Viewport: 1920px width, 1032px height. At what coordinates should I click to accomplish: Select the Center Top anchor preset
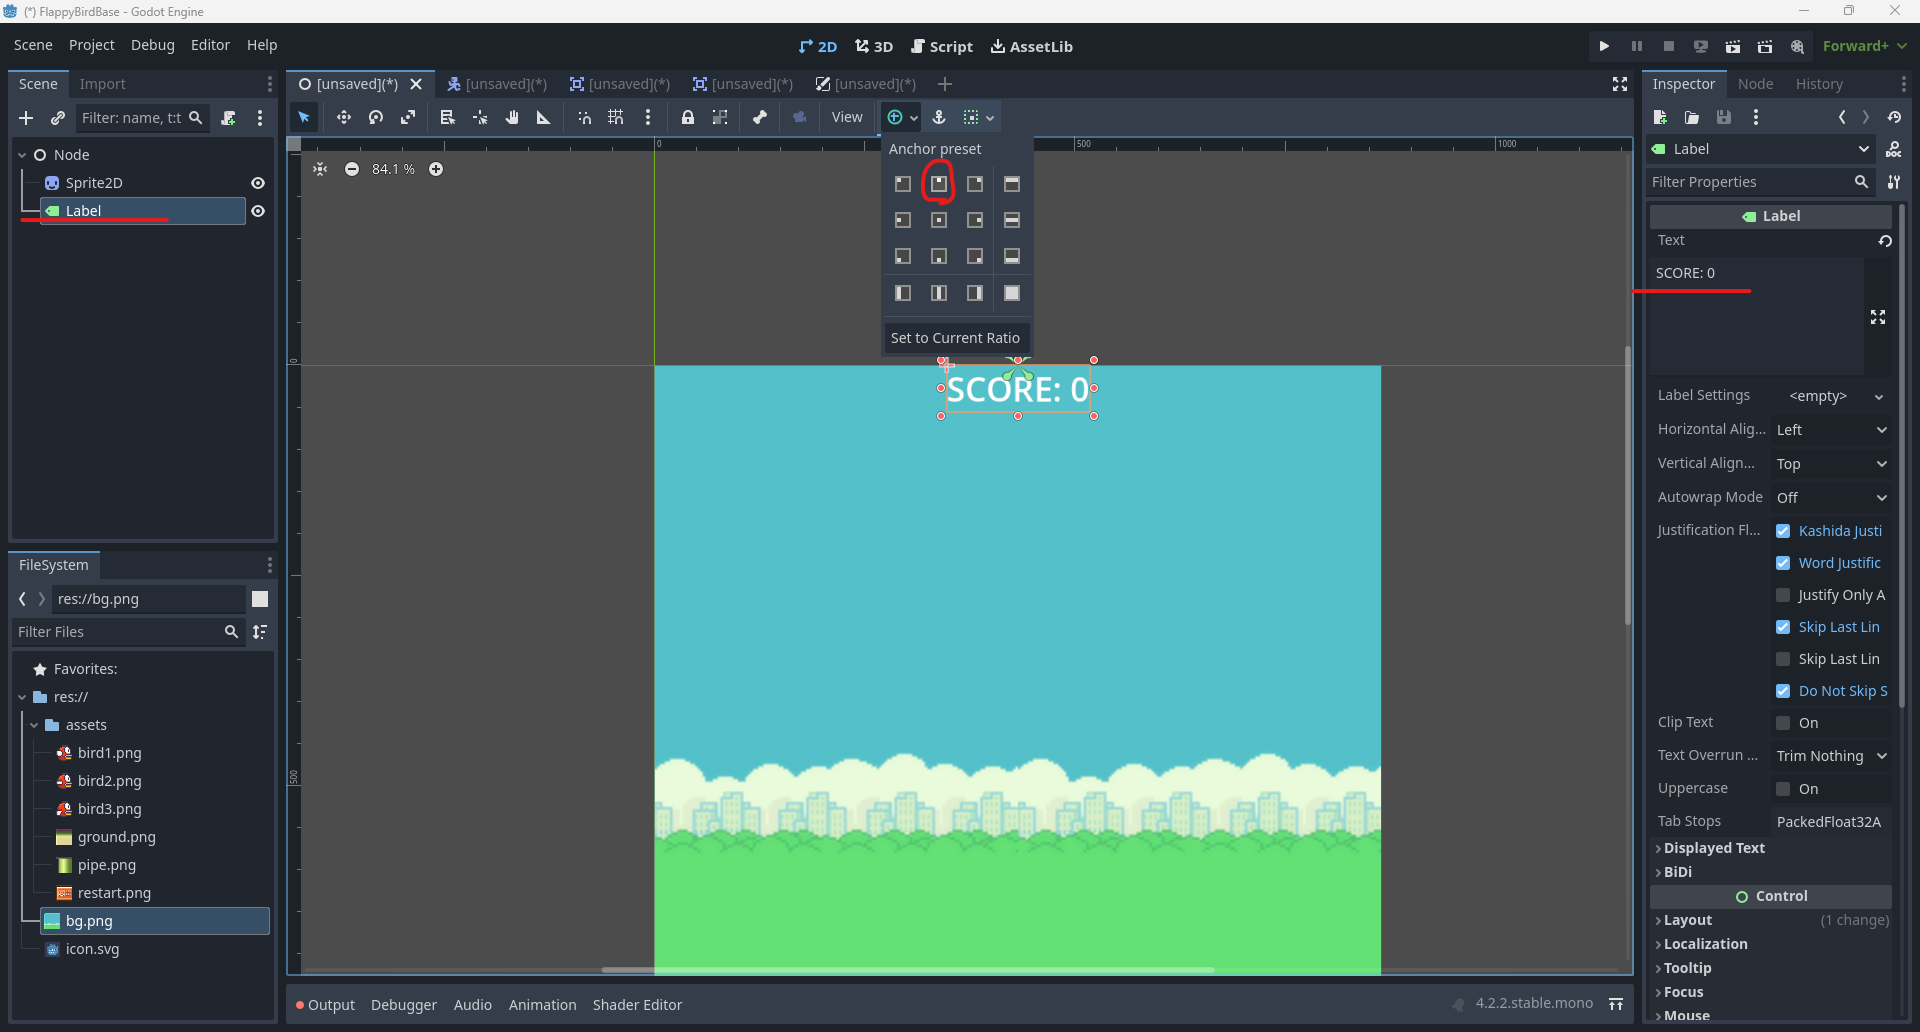pos(938,184)
